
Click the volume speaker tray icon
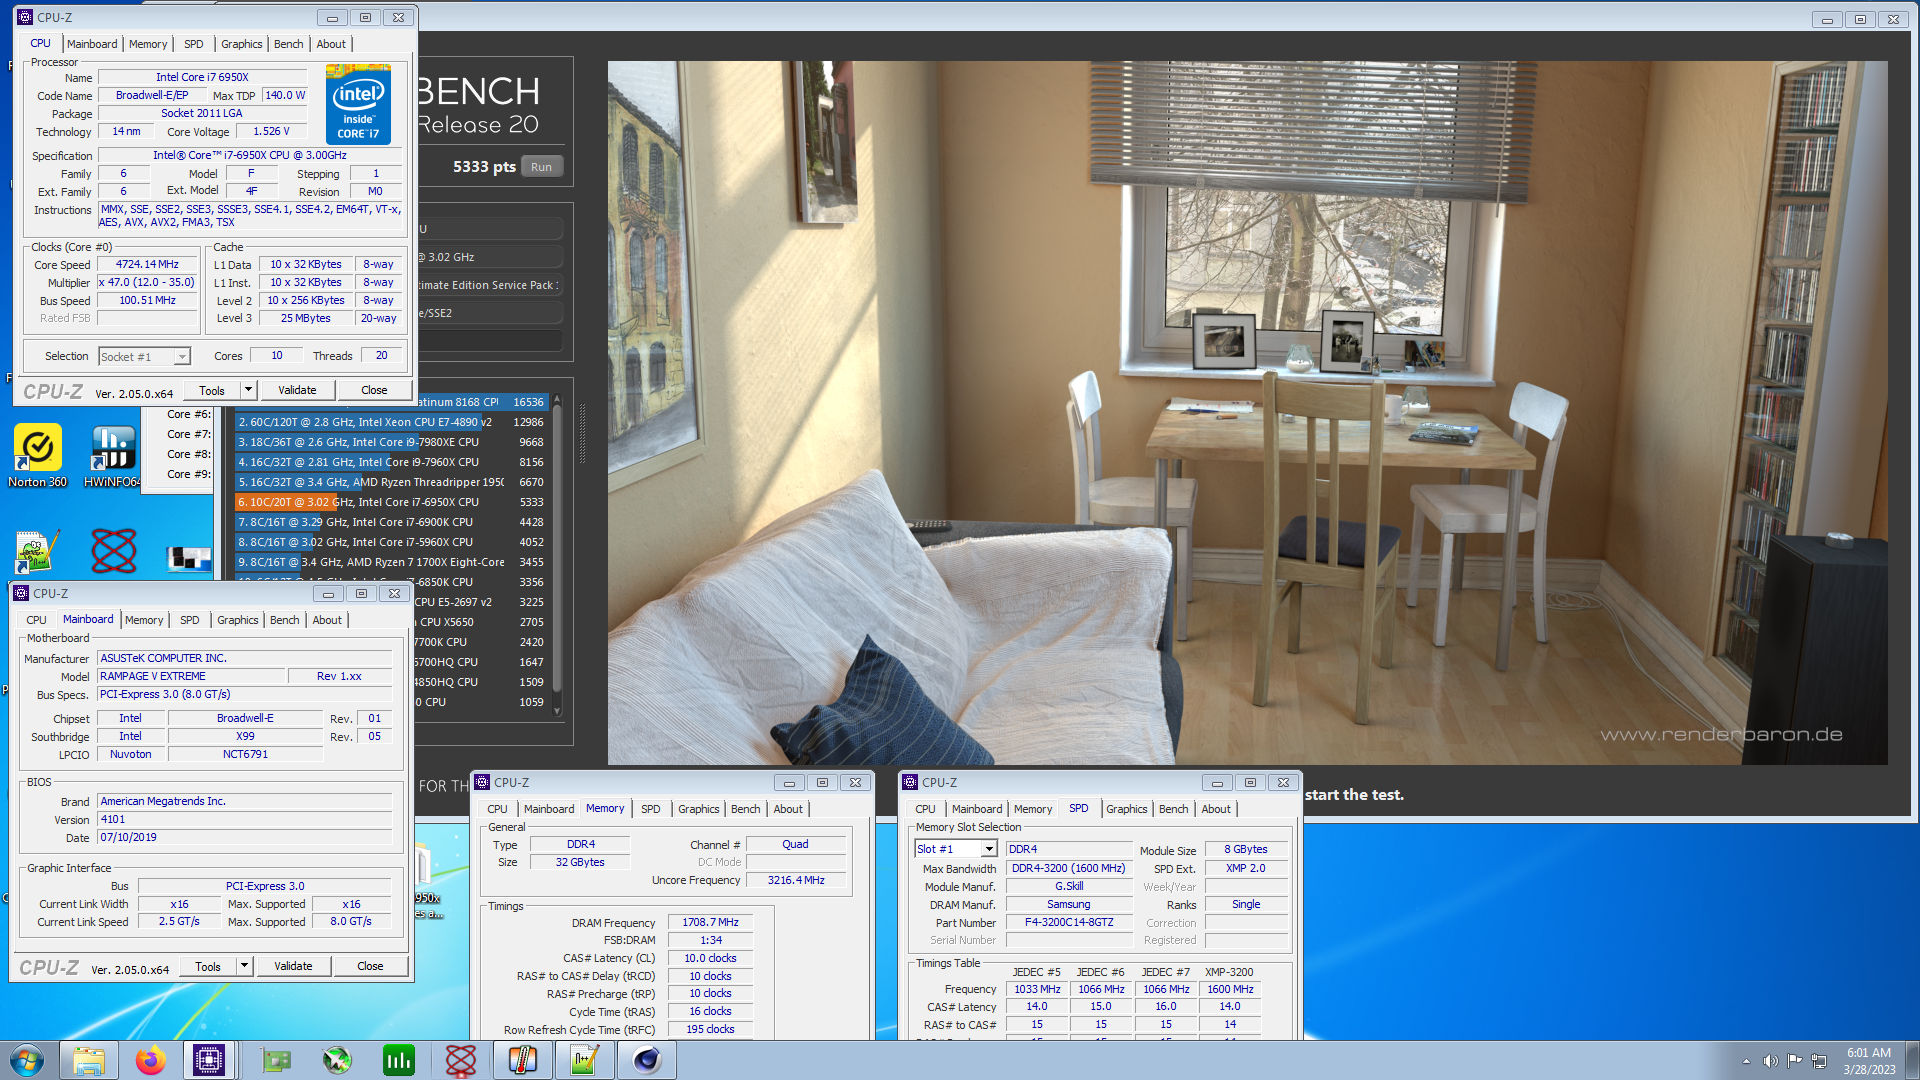tap(1770, 1060)
